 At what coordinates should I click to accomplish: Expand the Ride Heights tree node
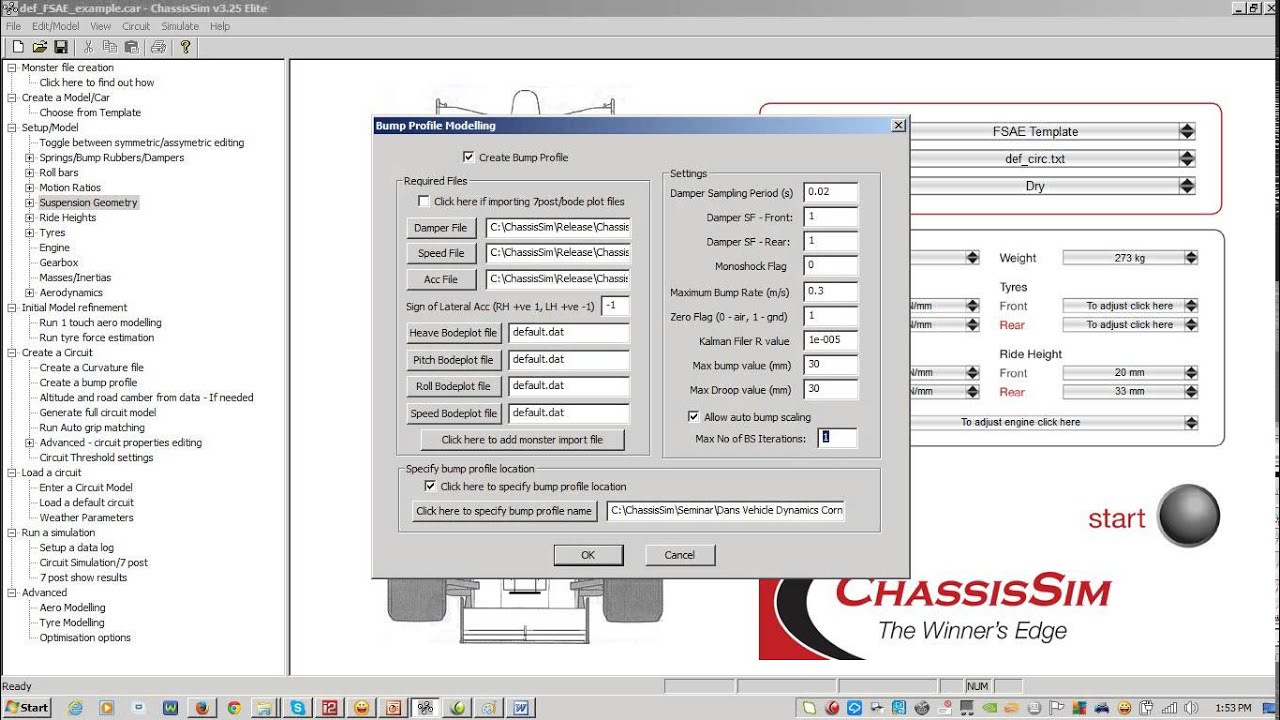tap(30, 217)
